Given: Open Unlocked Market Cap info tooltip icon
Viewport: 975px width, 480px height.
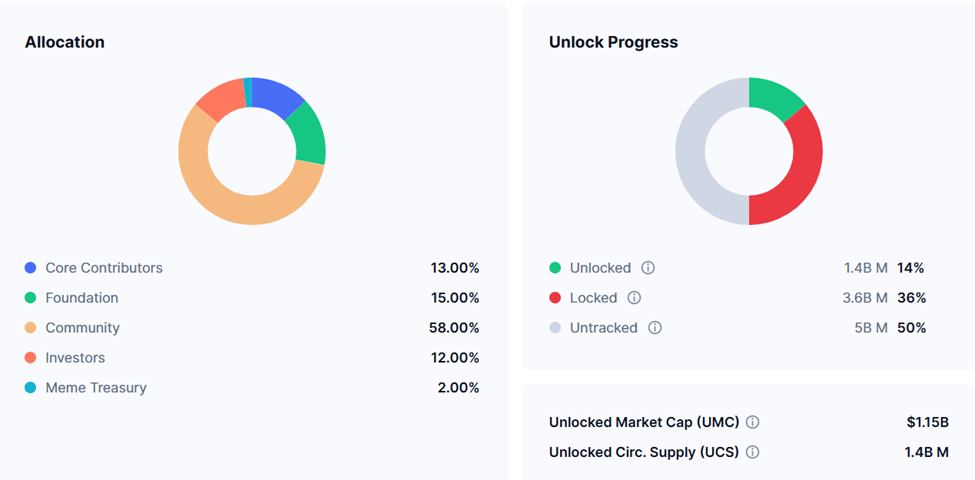Looking at the screenshot, I should click(753, 422).
